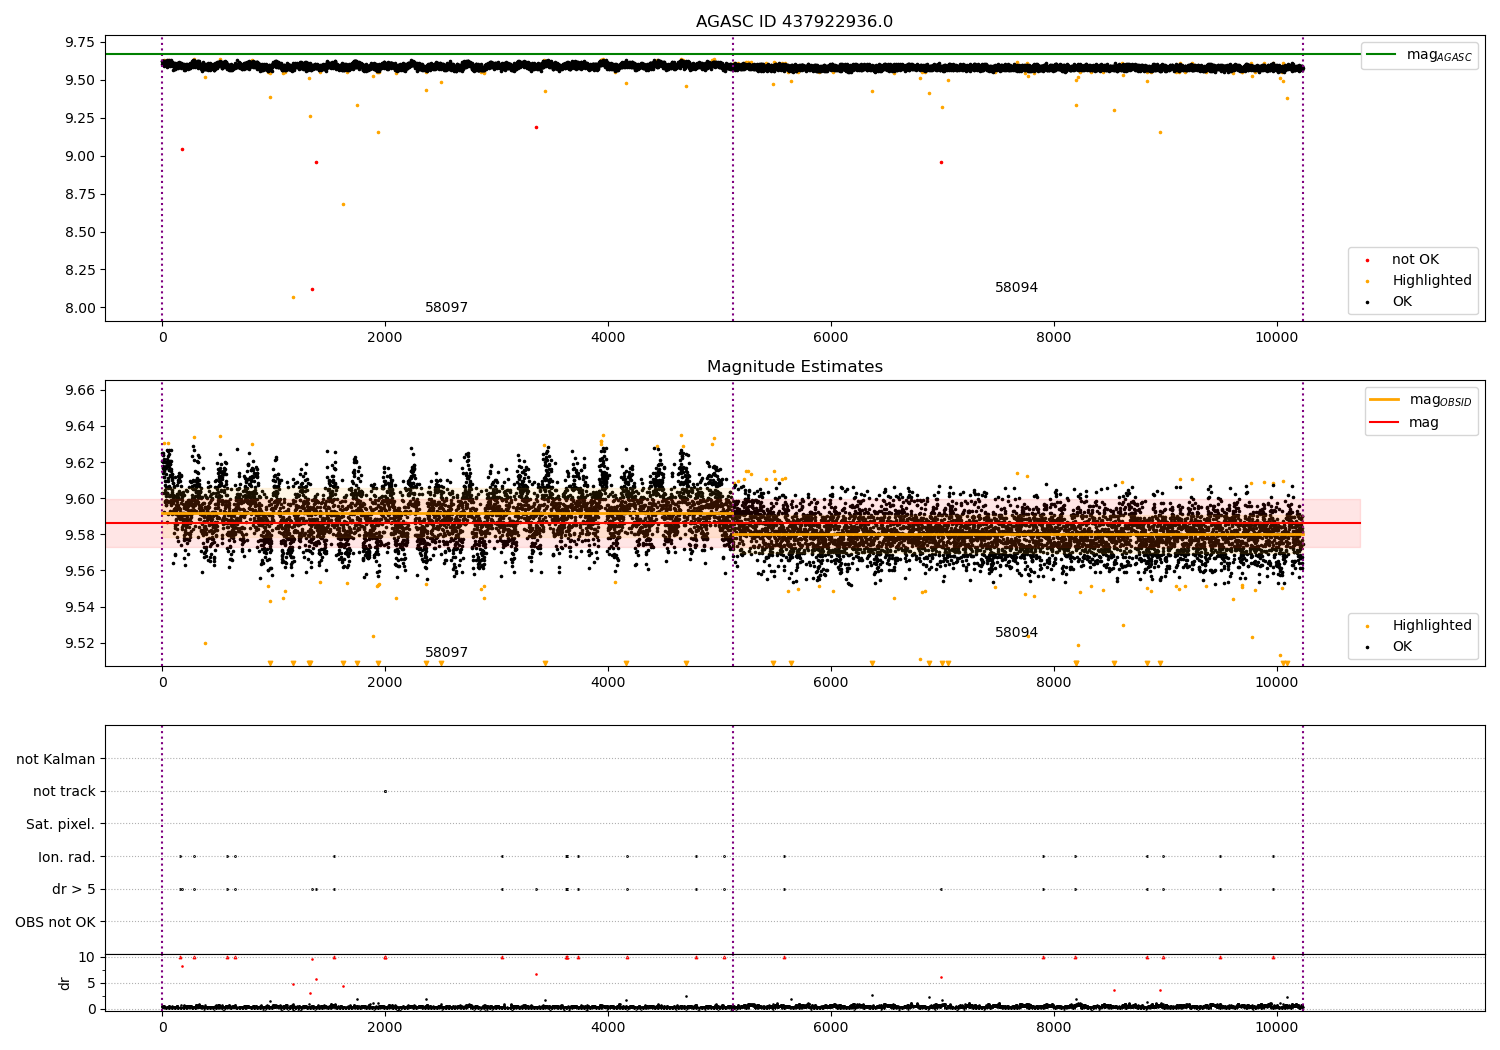This screenshot has width=1500, height=1050.
Task: Click the 'not Kalman' y-axis label
Action: point(56,759)
